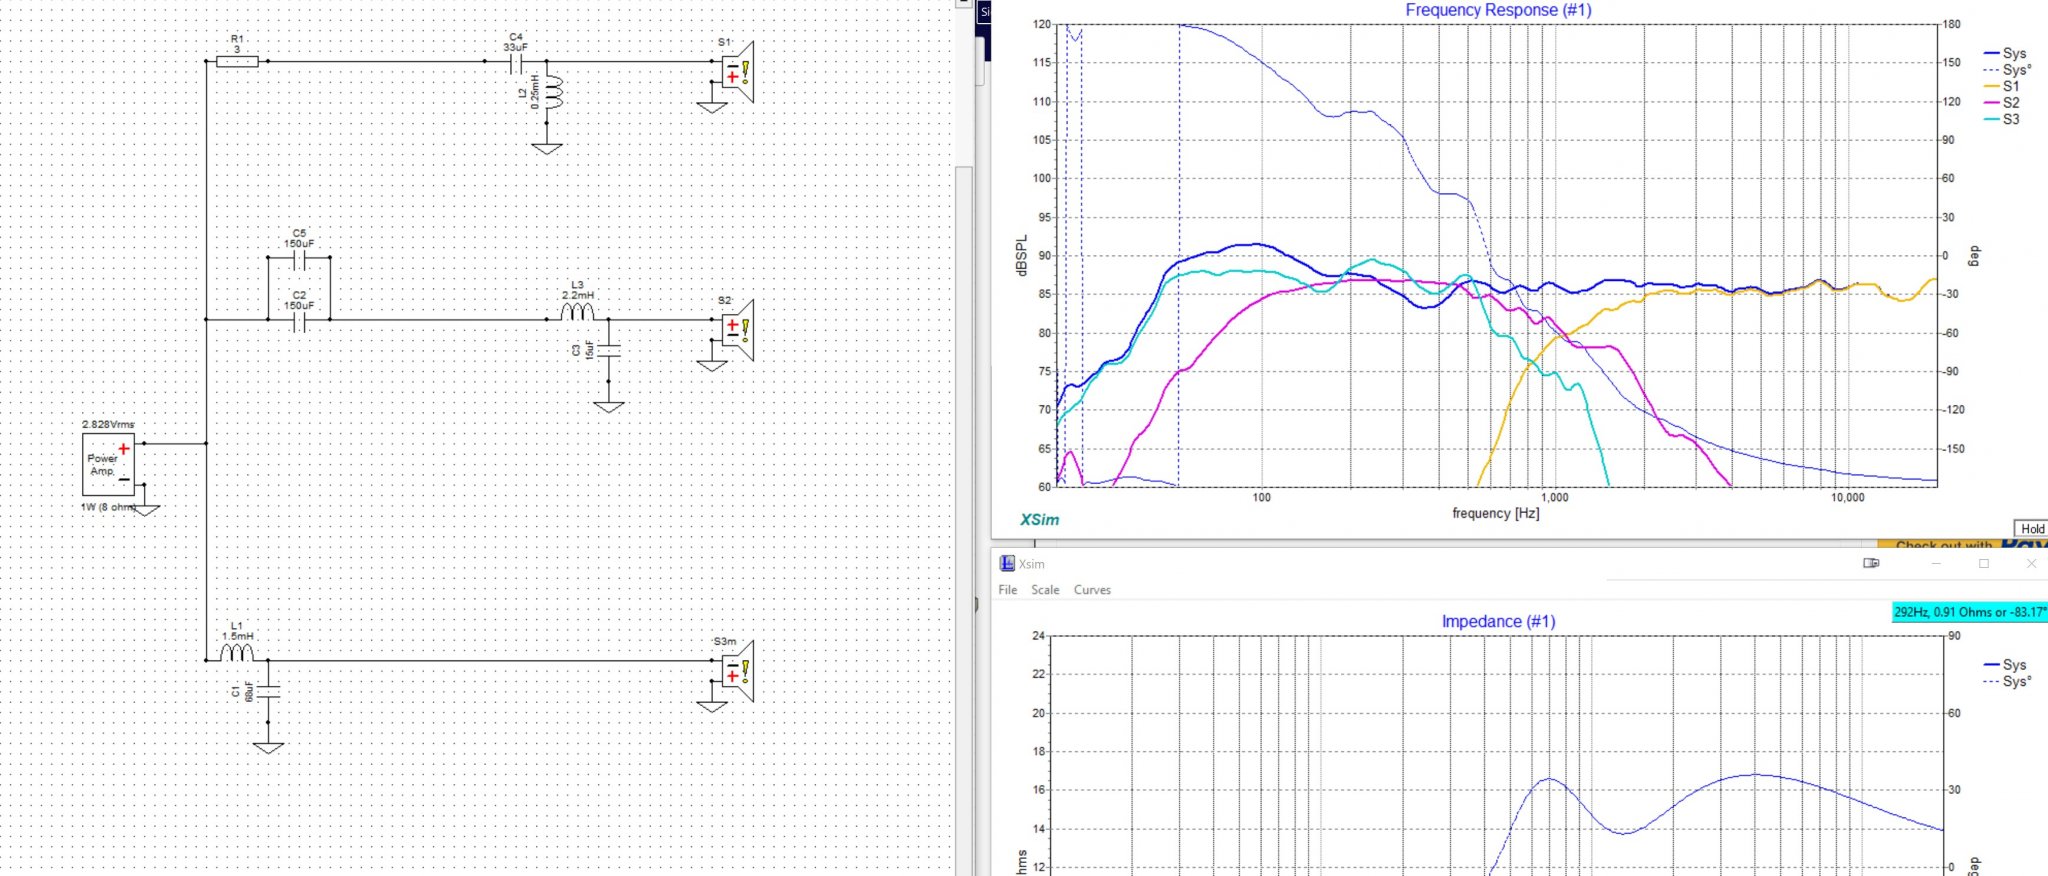Select capacitor C2 150uF
Image resolution: width=2048 pixels, height=876 pixels.
pos(299,320)
